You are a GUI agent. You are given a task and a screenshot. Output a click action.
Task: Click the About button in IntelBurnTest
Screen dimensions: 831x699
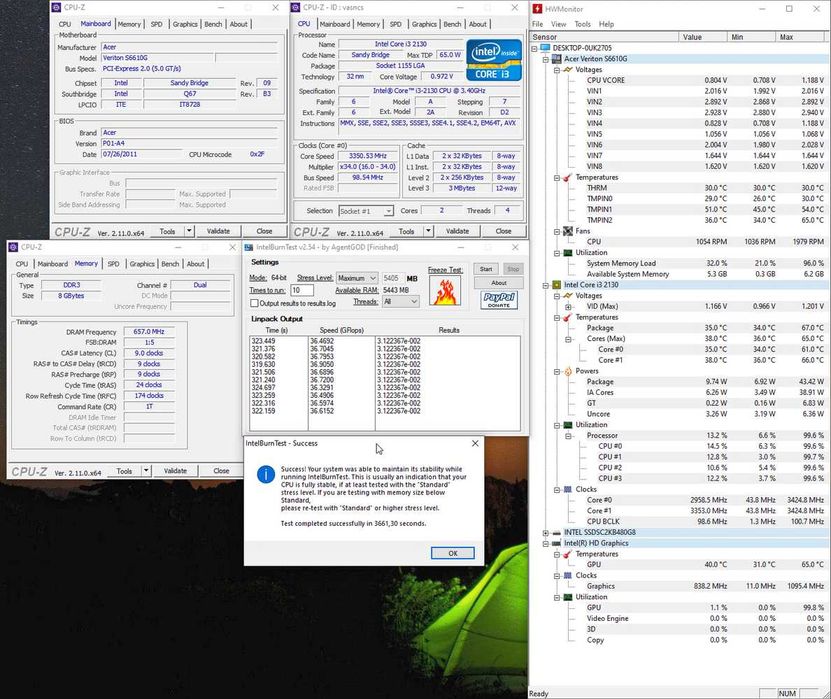(x=499, y=282)
